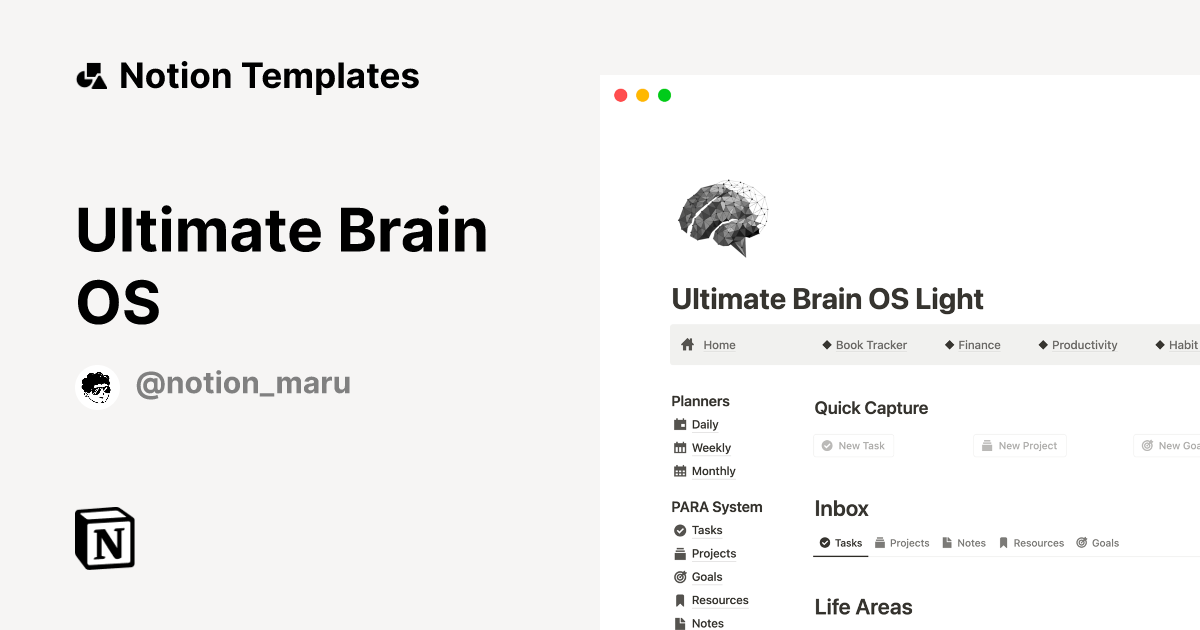Viewport: 1200px width, 630px height.
Task: Click the Notes page icon under PARA System
Action: (x=681, y=623)
